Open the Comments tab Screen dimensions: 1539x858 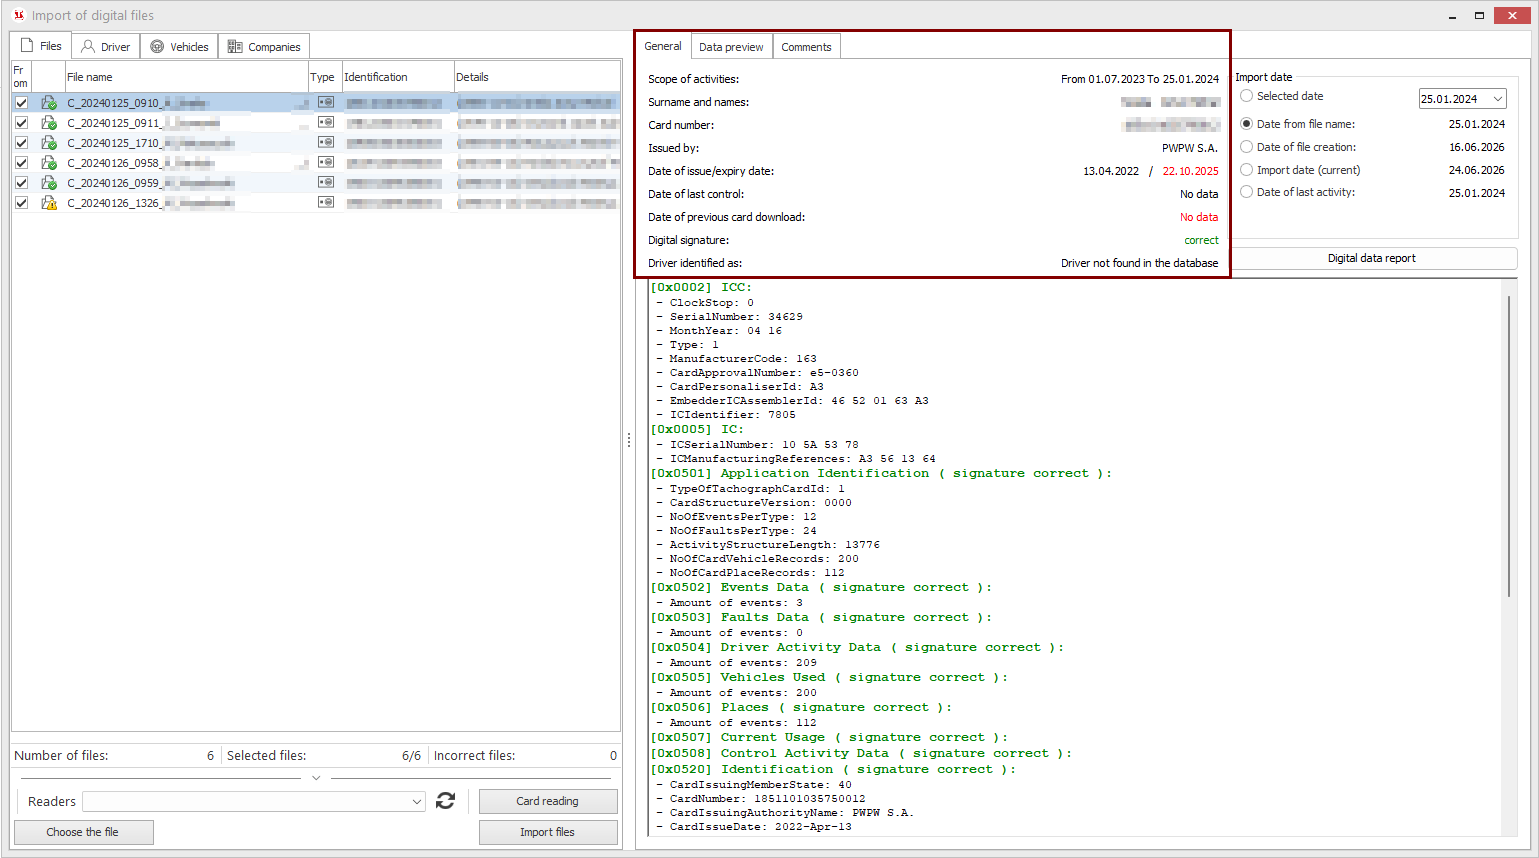[806, 47]
